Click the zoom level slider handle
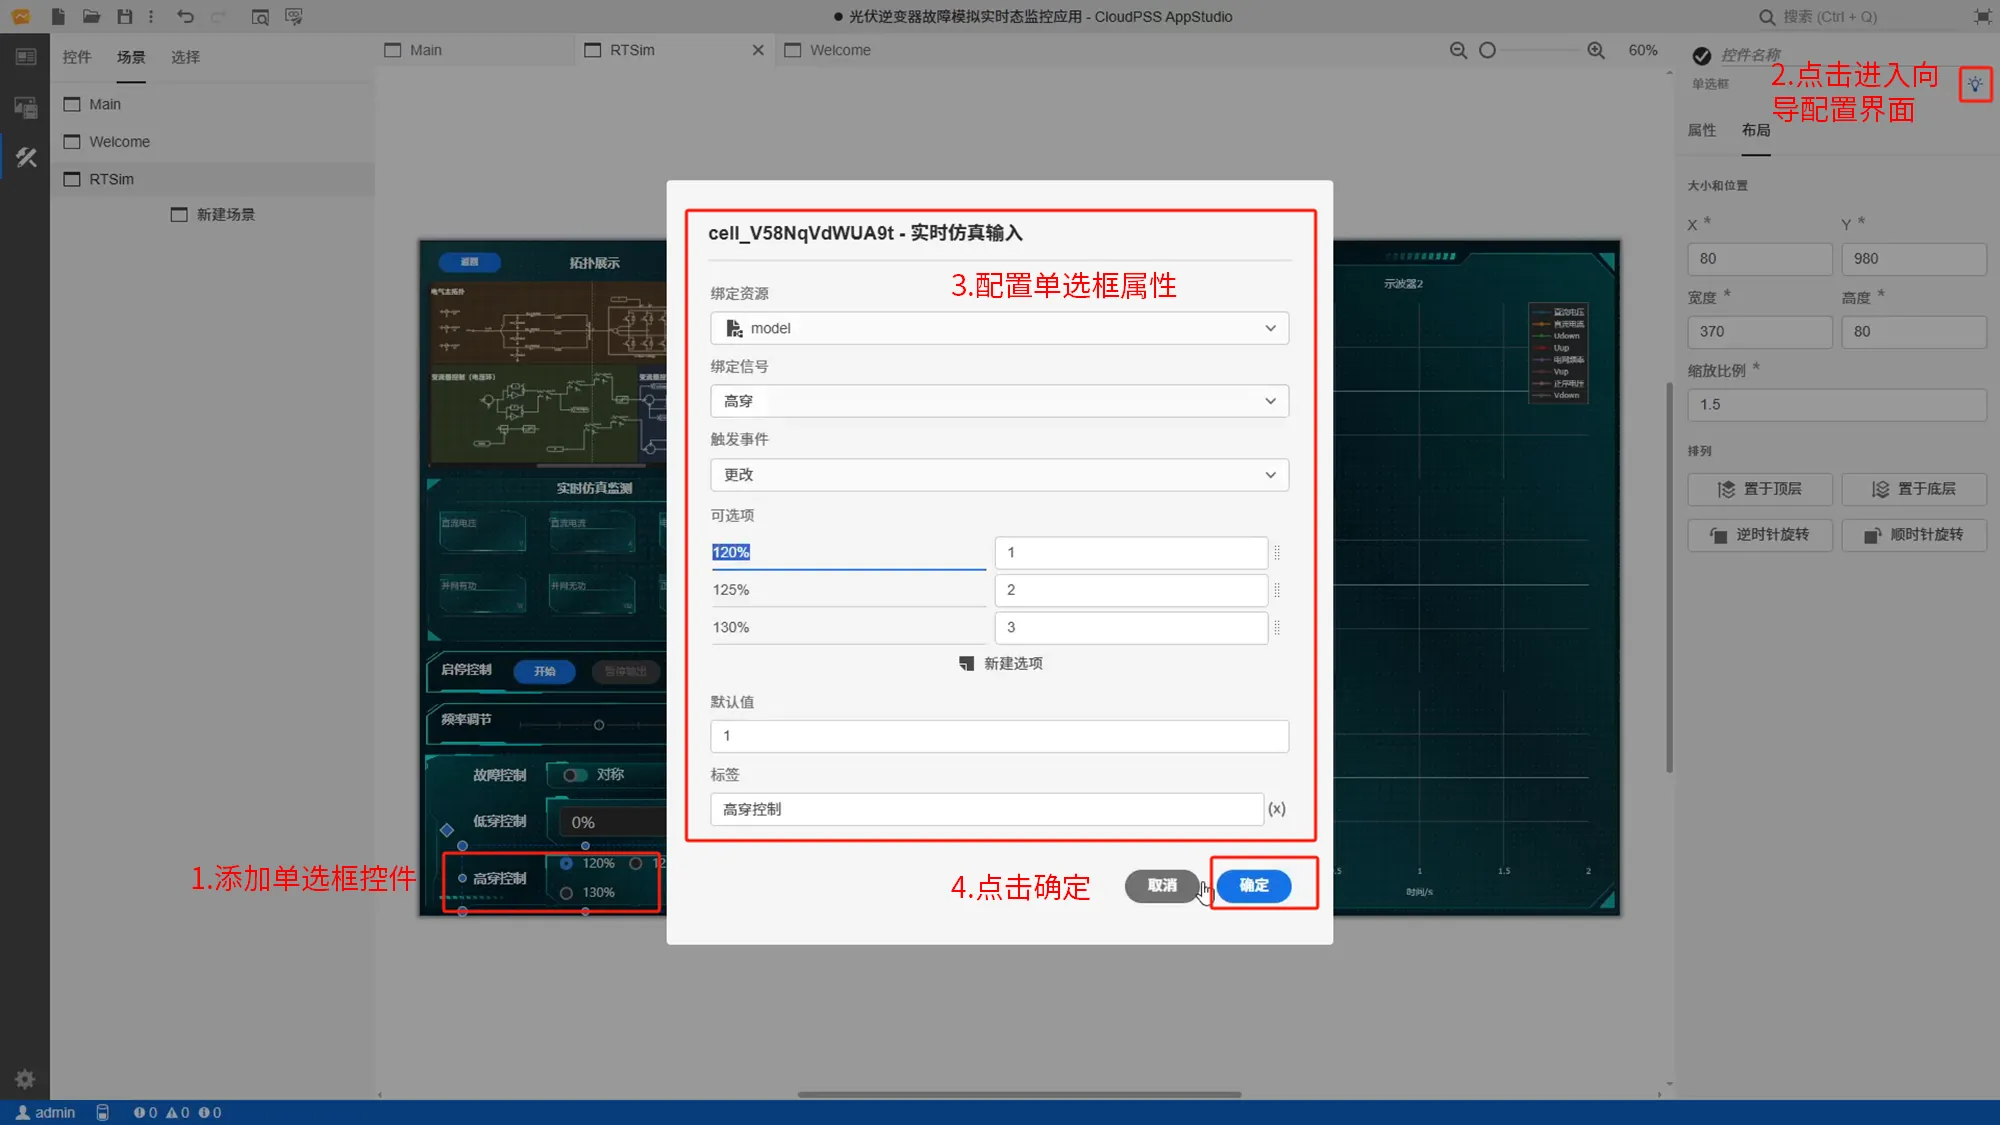 click(1487, 50)
